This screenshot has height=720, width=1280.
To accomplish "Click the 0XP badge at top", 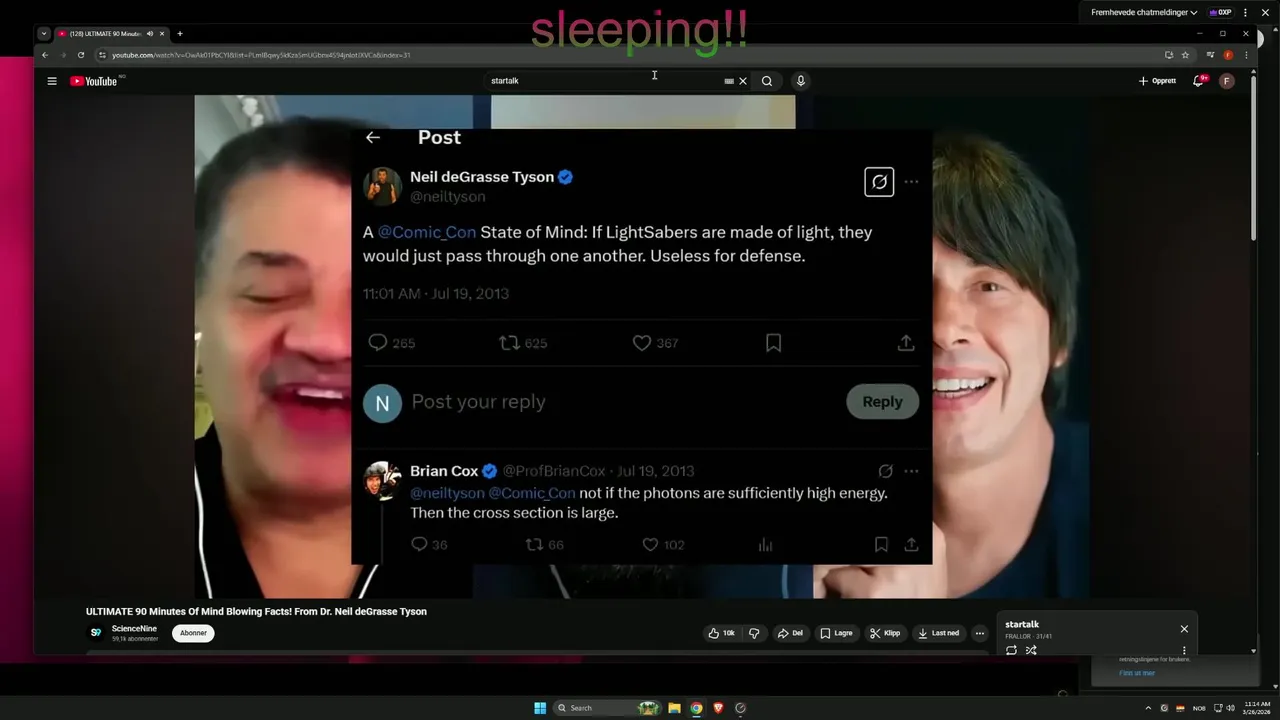I will (x=1220, y=12).
